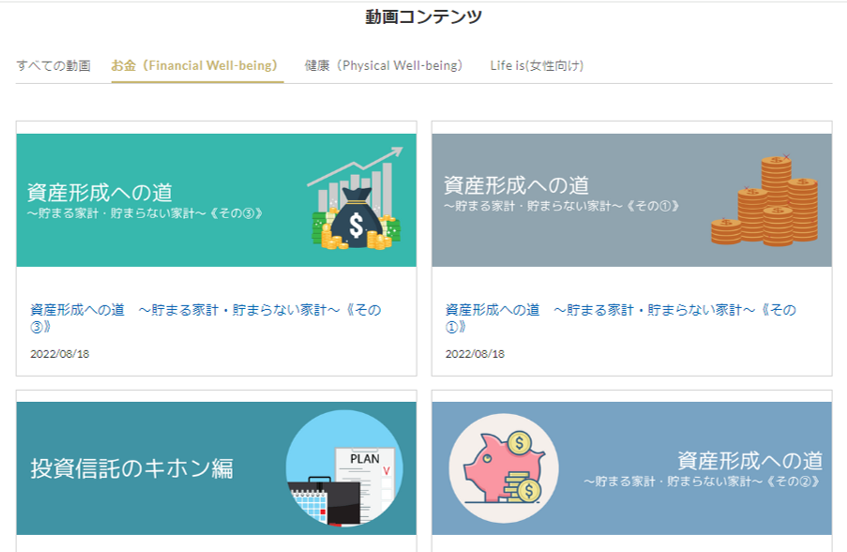Viewport: 847px width, 552px height.
Task: Go to the Life is(女性向け) tab
Action: point(536,66)
